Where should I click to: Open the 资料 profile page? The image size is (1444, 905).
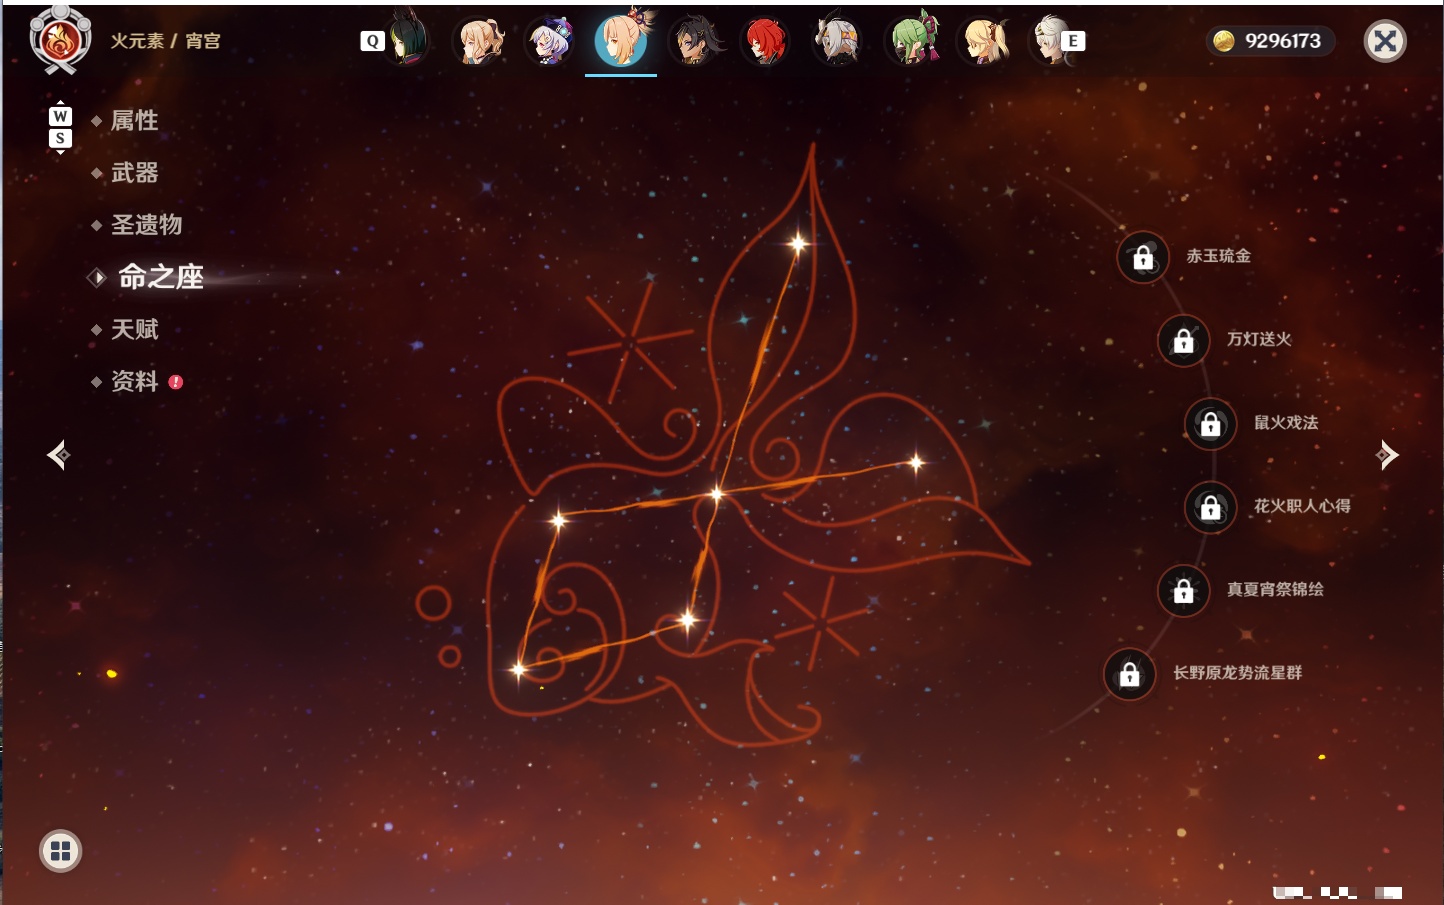[134, 381]
